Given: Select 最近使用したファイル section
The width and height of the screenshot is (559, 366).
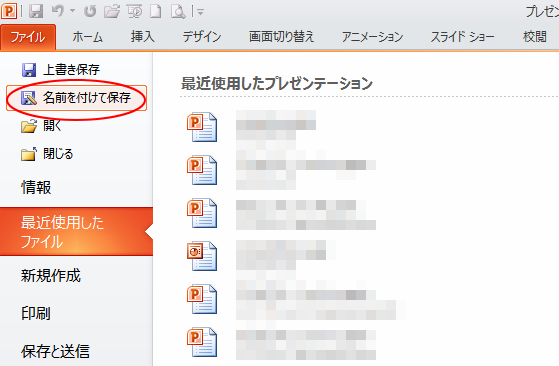Looking at the screenshot, I should click(x=76, y=232).
